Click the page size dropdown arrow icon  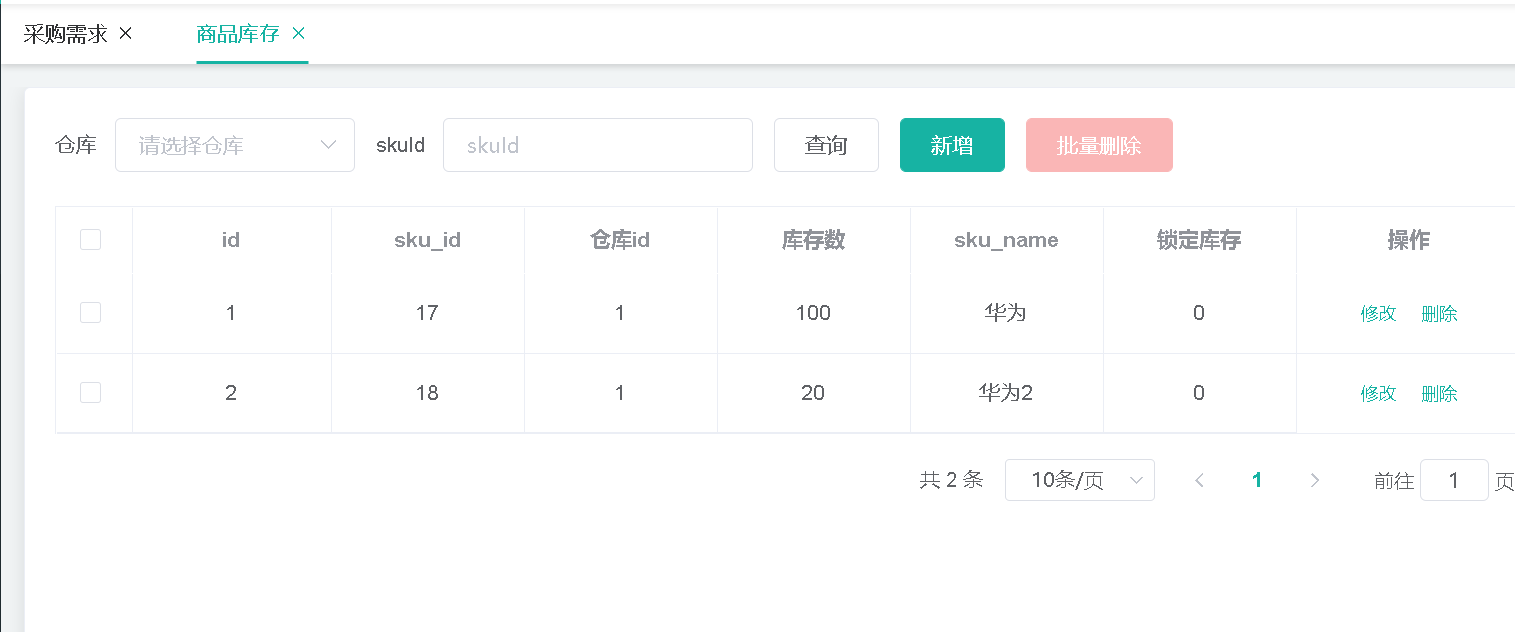(1136, 480)
